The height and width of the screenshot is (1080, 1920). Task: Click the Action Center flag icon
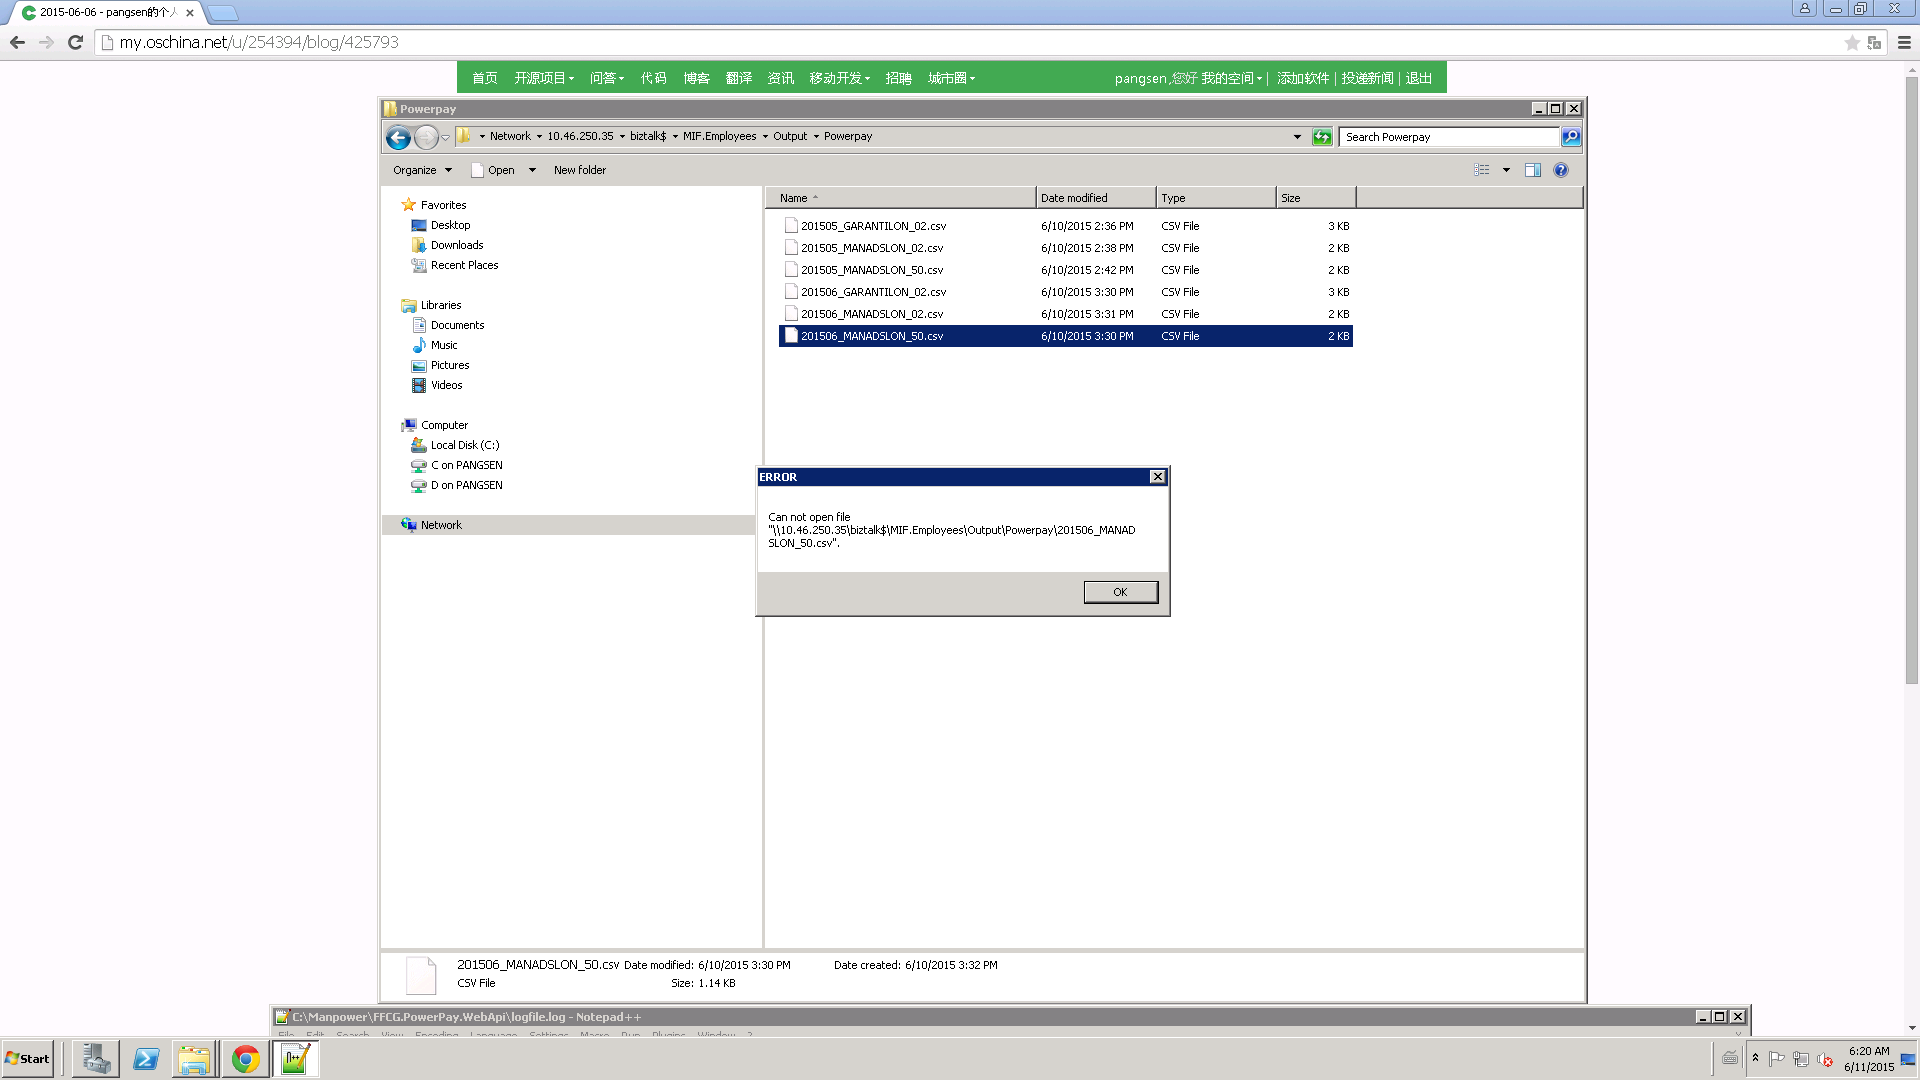pyautogui.click(x=1777, y=1059)
